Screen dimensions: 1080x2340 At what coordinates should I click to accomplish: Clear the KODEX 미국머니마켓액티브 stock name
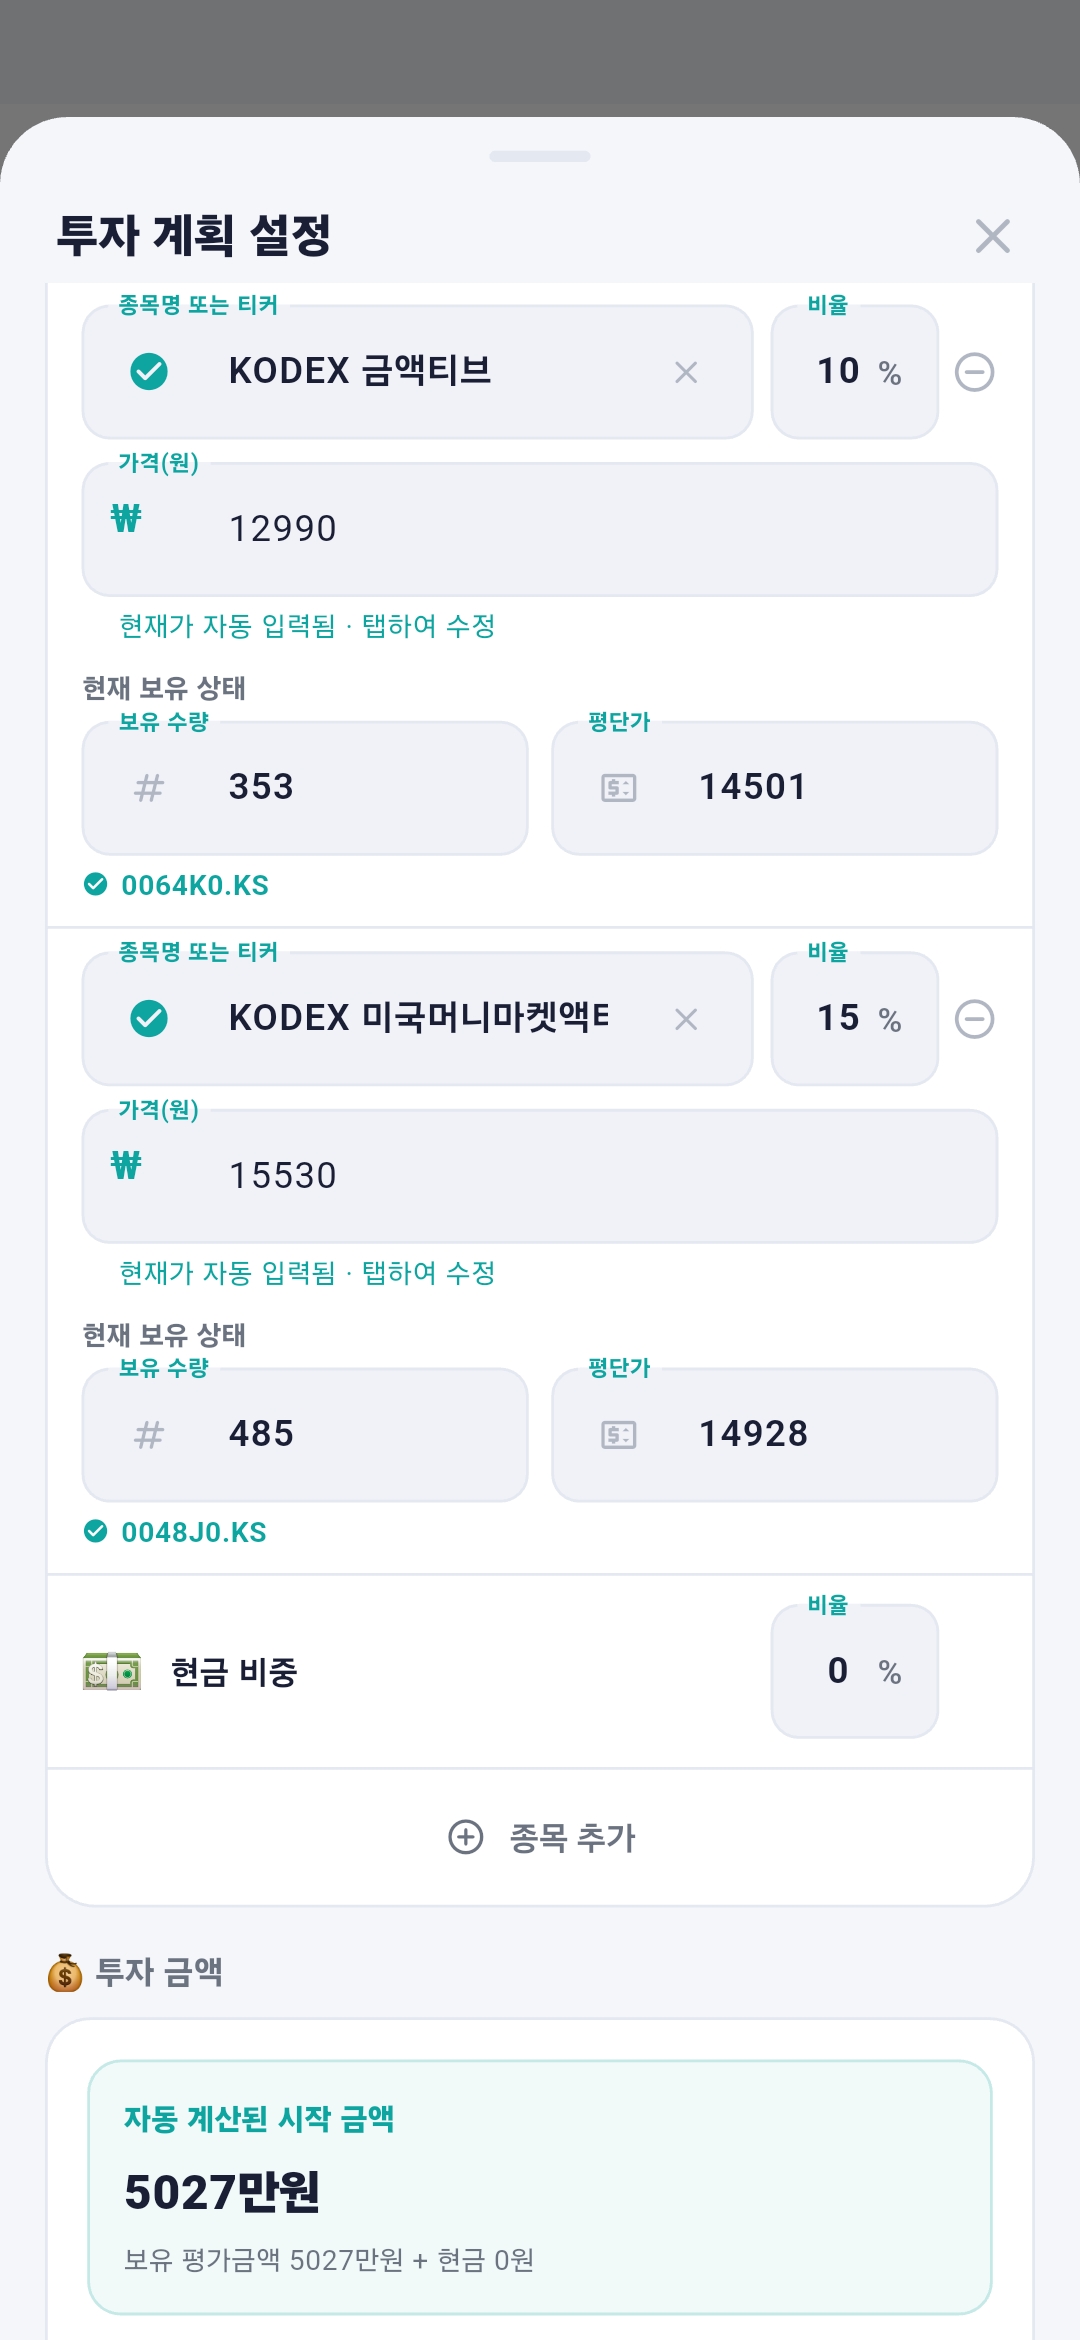pyautogui.click(x=686, y=1020)
